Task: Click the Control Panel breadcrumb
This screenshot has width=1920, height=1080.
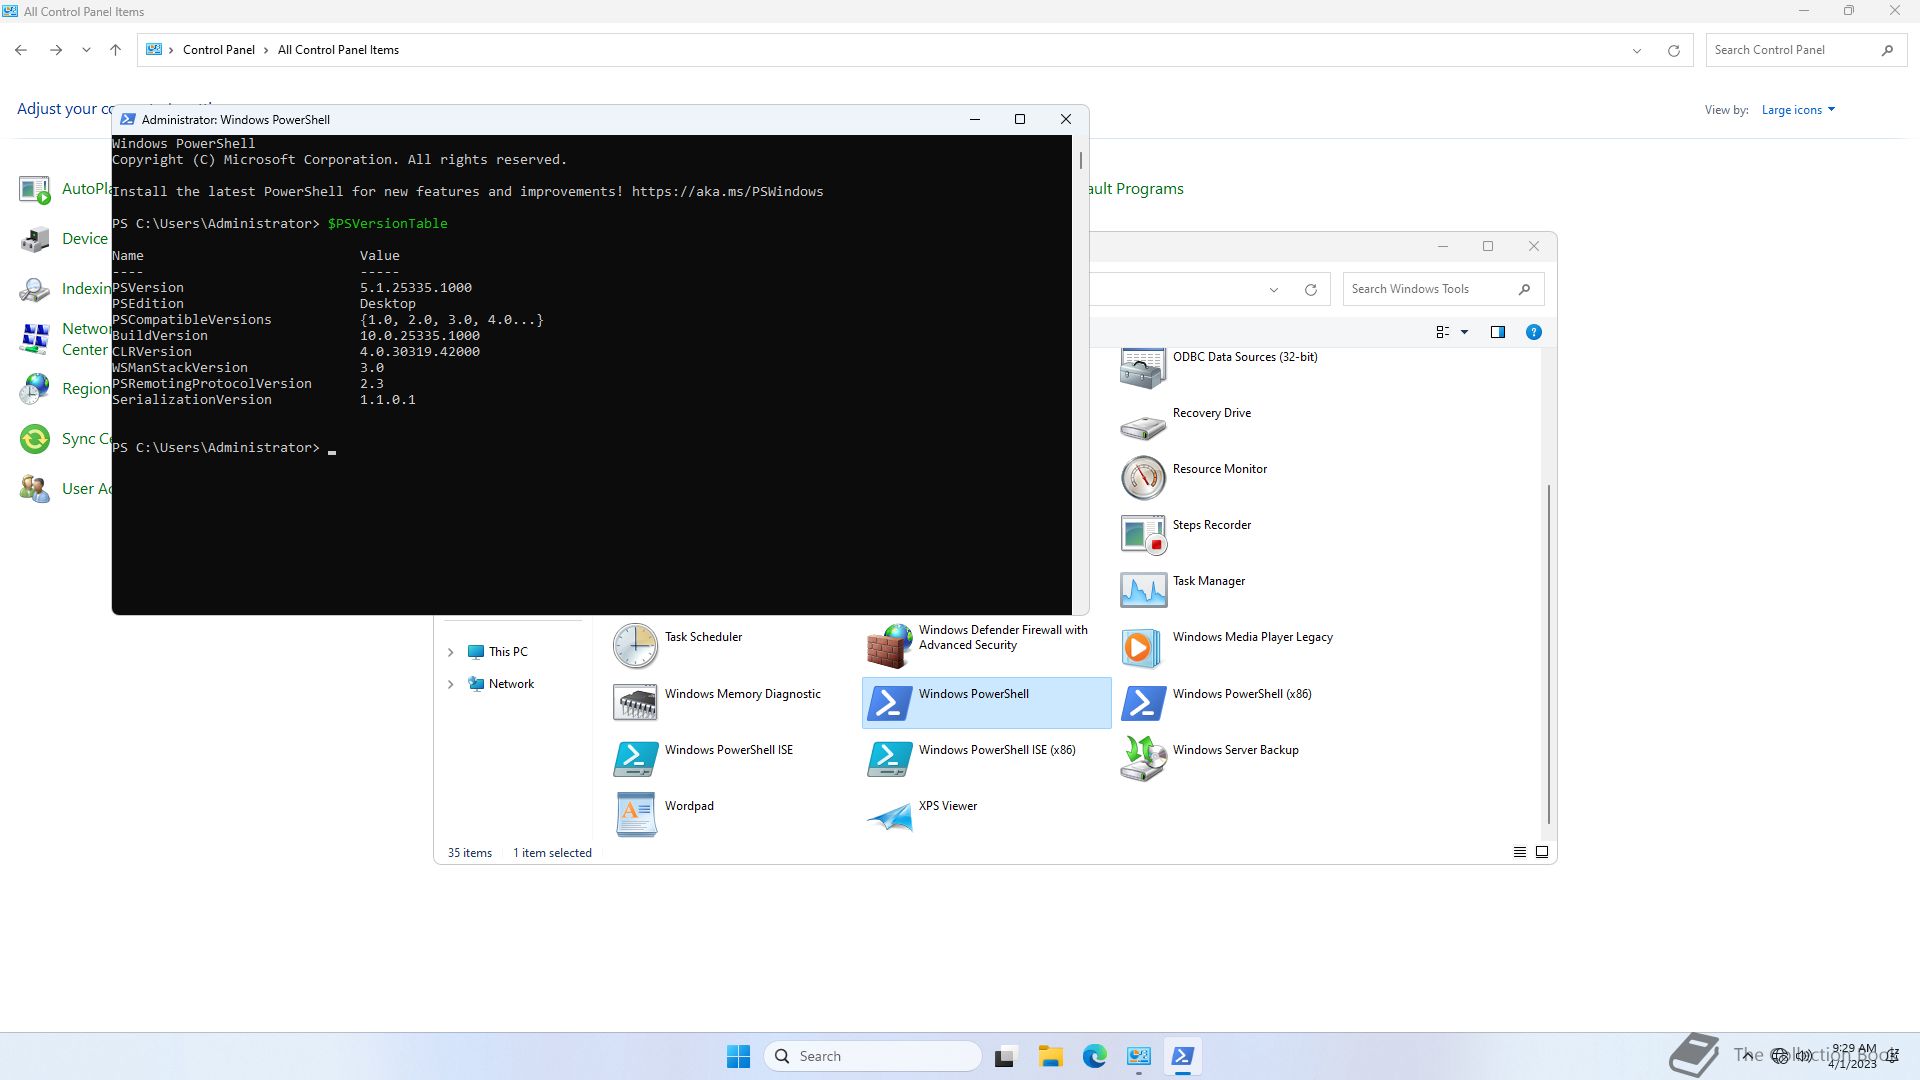Action: click(x=218, y=50)
